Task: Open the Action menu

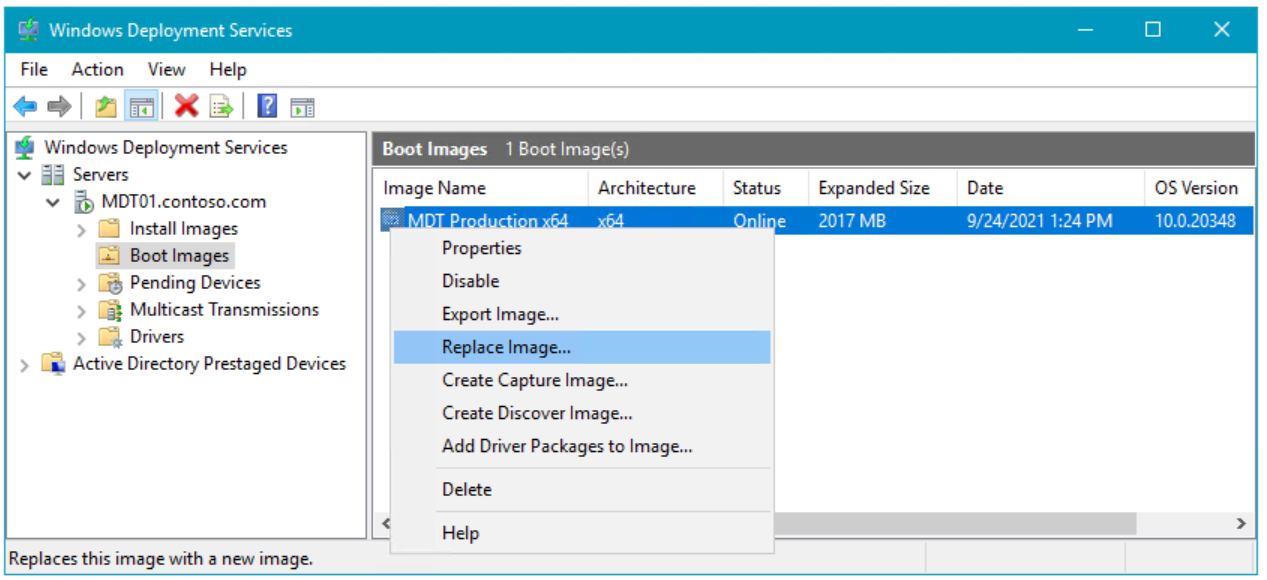Action: [x=97, y=69]
